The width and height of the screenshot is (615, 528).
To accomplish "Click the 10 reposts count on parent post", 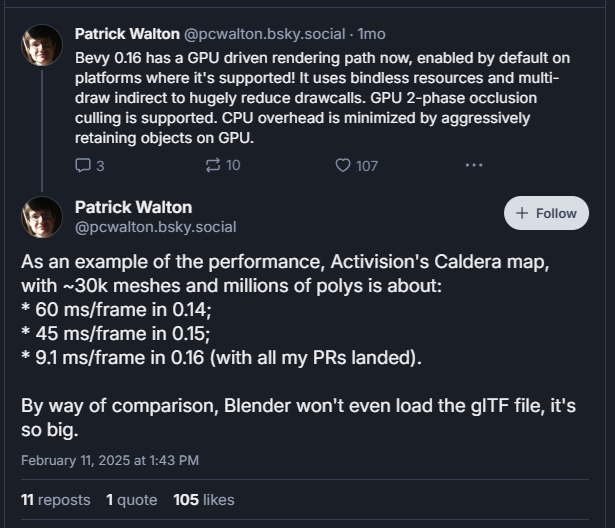I will click(233, 165).
